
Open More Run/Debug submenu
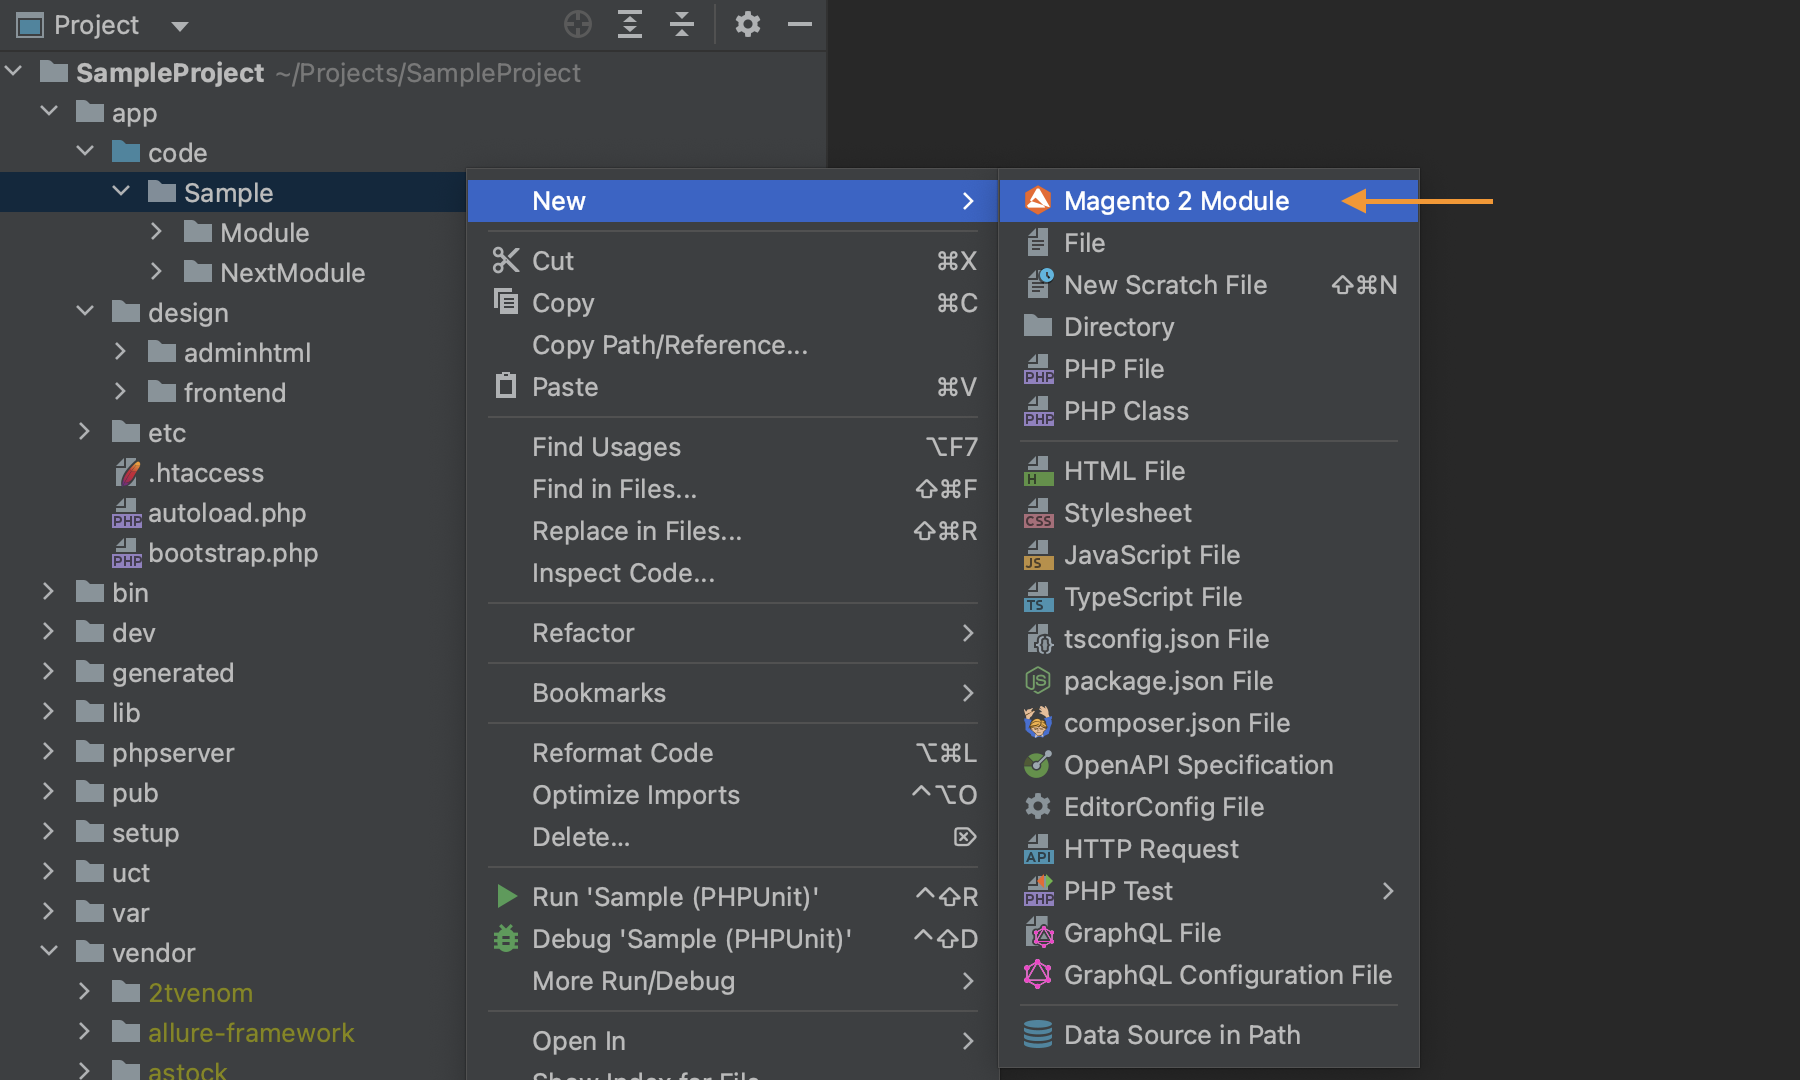tap(733, 981)
